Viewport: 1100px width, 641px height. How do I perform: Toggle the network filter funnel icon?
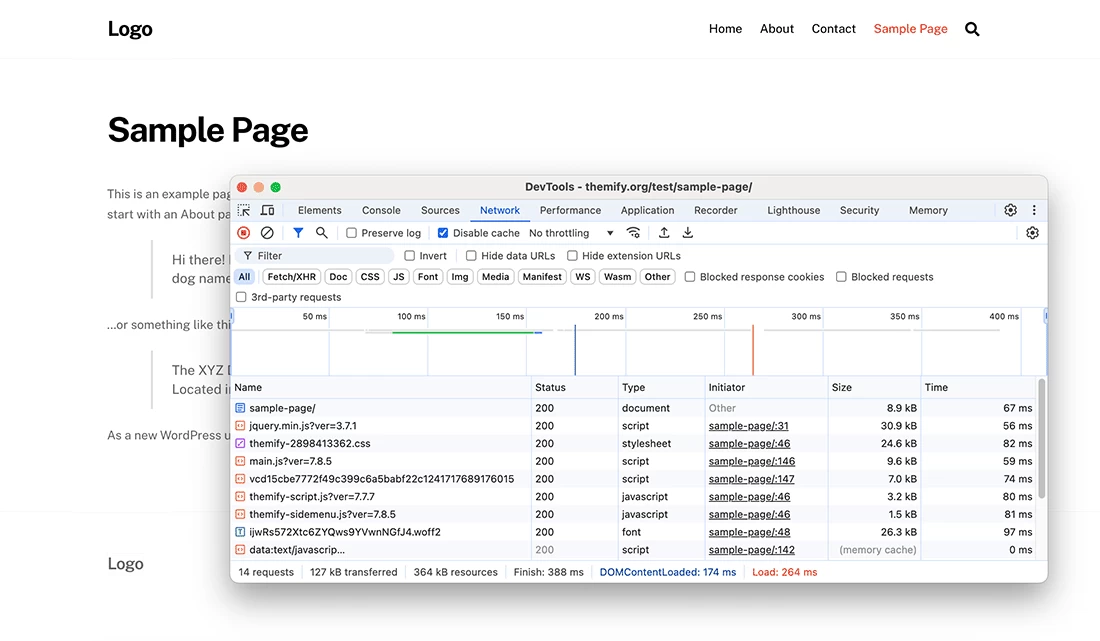coord(298,233)
